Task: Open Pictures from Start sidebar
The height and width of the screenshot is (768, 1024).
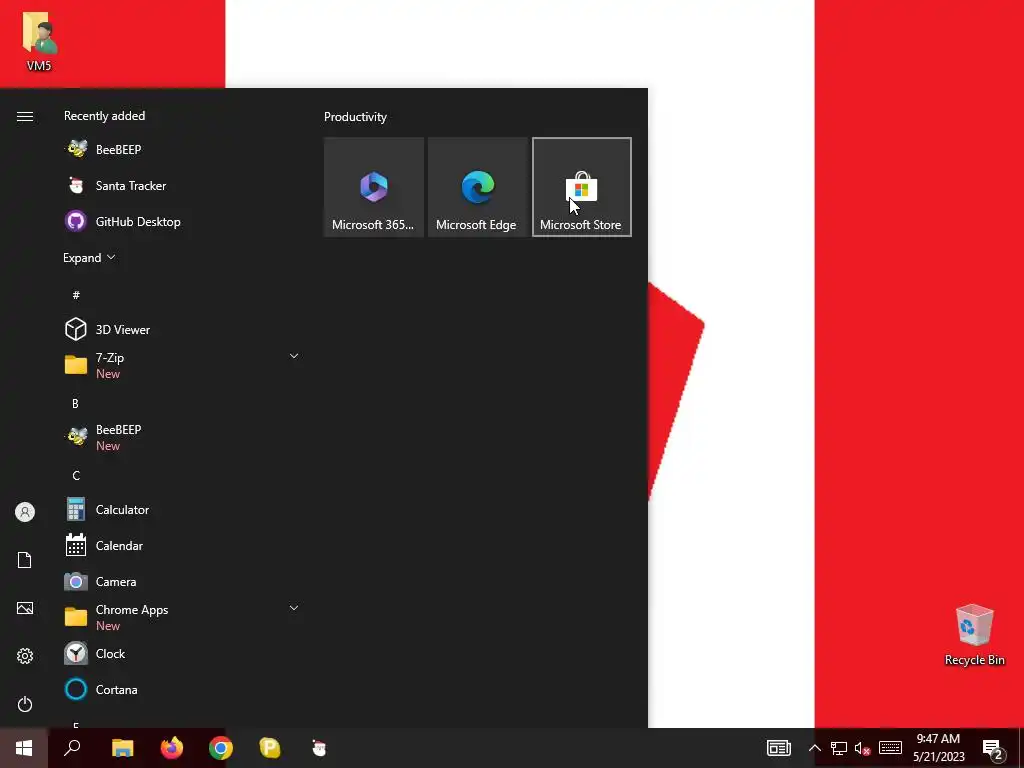Action: 25,608
